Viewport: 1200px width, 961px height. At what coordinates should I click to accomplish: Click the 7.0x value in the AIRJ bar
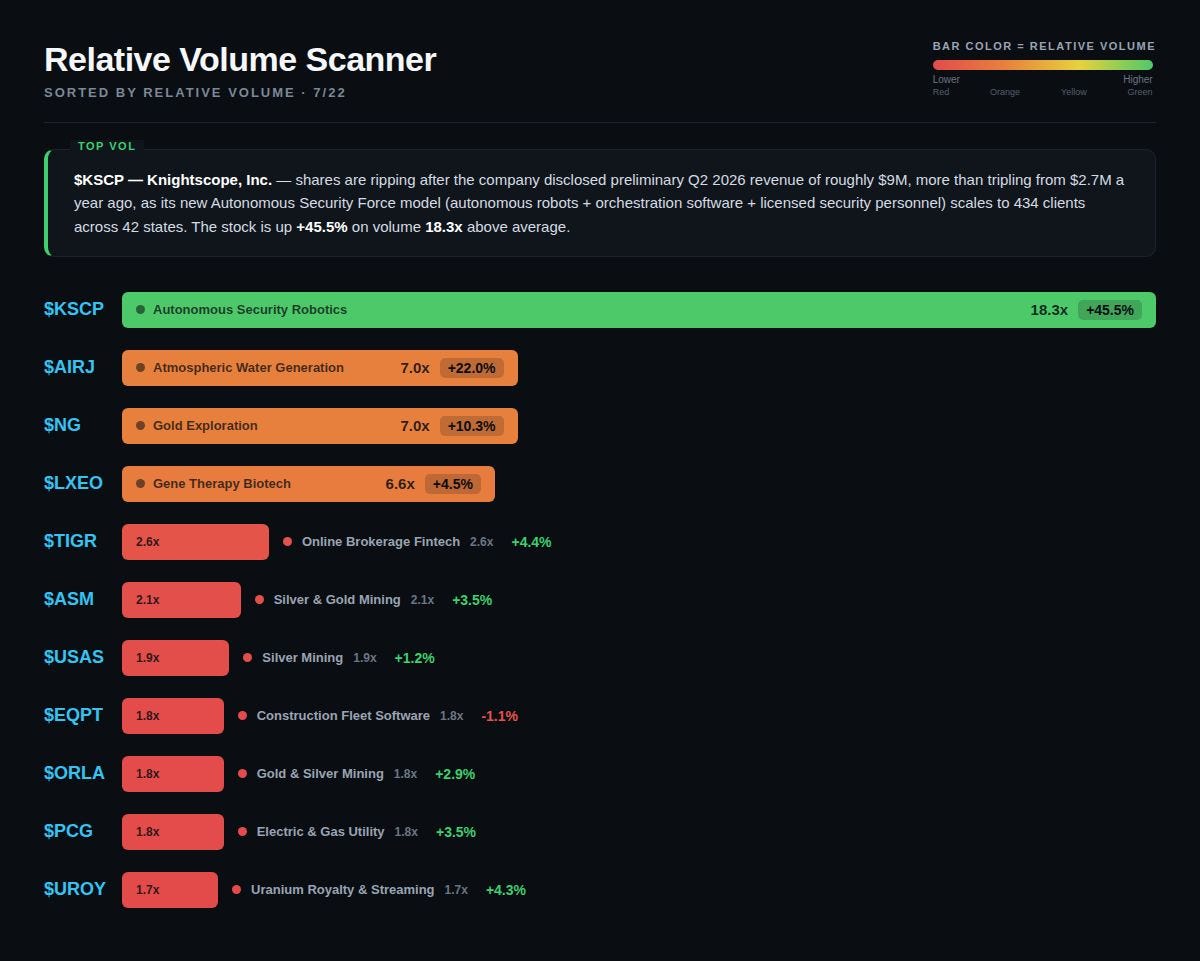[x=415, y=368]
